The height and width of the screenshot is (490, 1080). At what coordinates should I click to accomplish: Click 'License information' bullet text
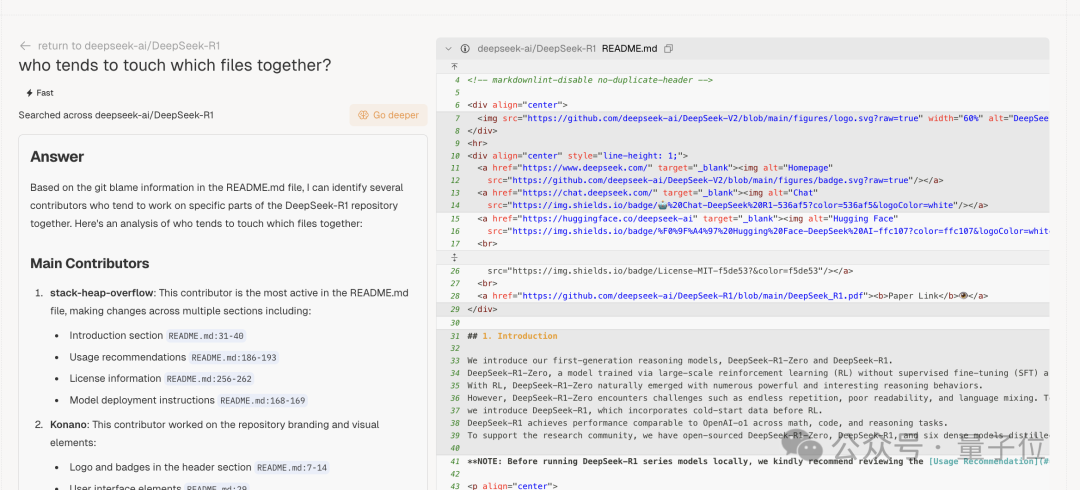(x=115, y=378)
